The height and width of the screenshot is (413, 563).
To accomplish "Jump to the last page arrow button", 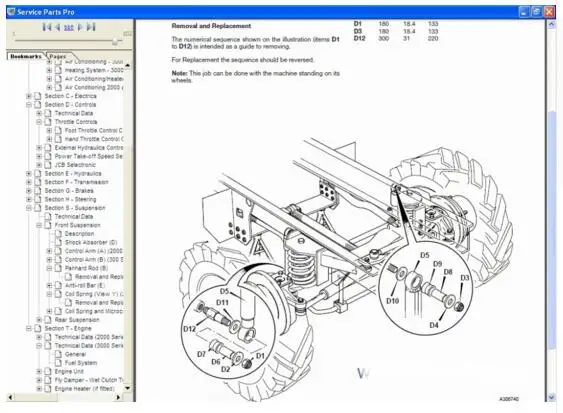I will pyautogui.click(x=91, y=27).
